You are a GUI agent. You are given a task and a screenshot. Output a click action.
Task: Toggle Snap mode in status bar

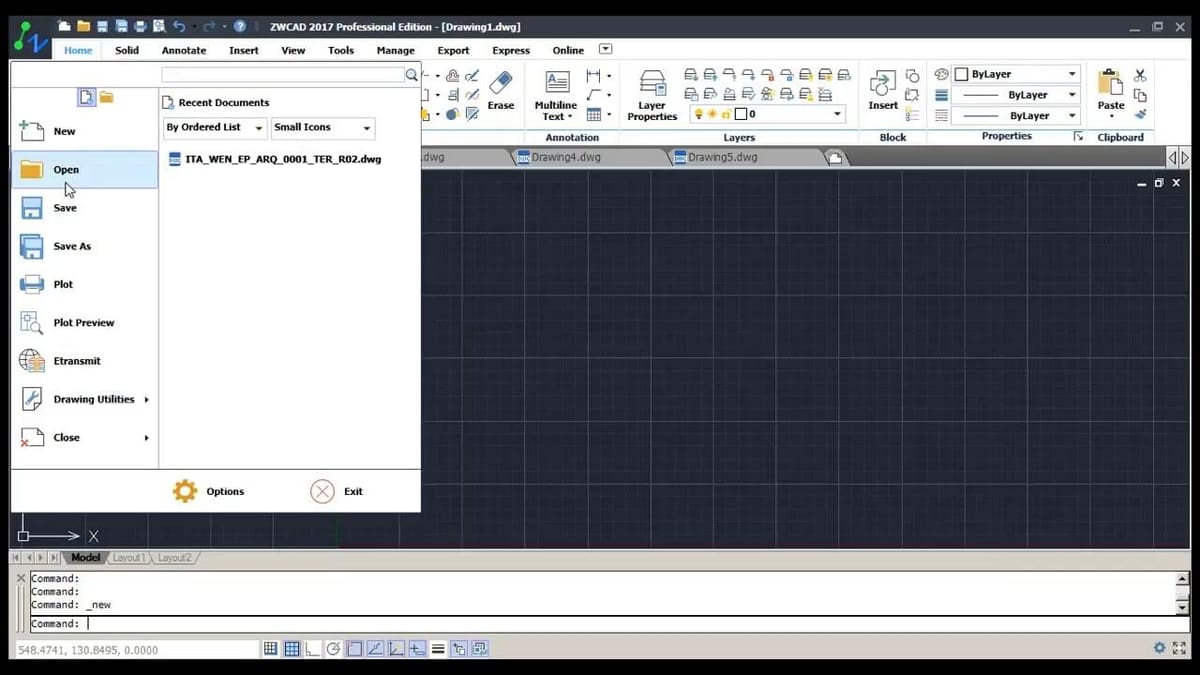[271, 649]
